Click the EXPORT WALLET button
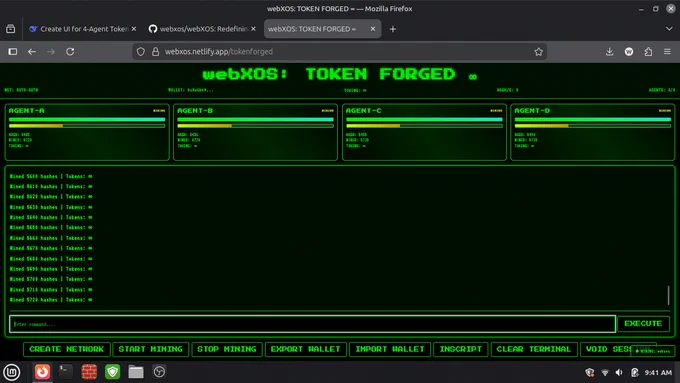 [305, 349]
